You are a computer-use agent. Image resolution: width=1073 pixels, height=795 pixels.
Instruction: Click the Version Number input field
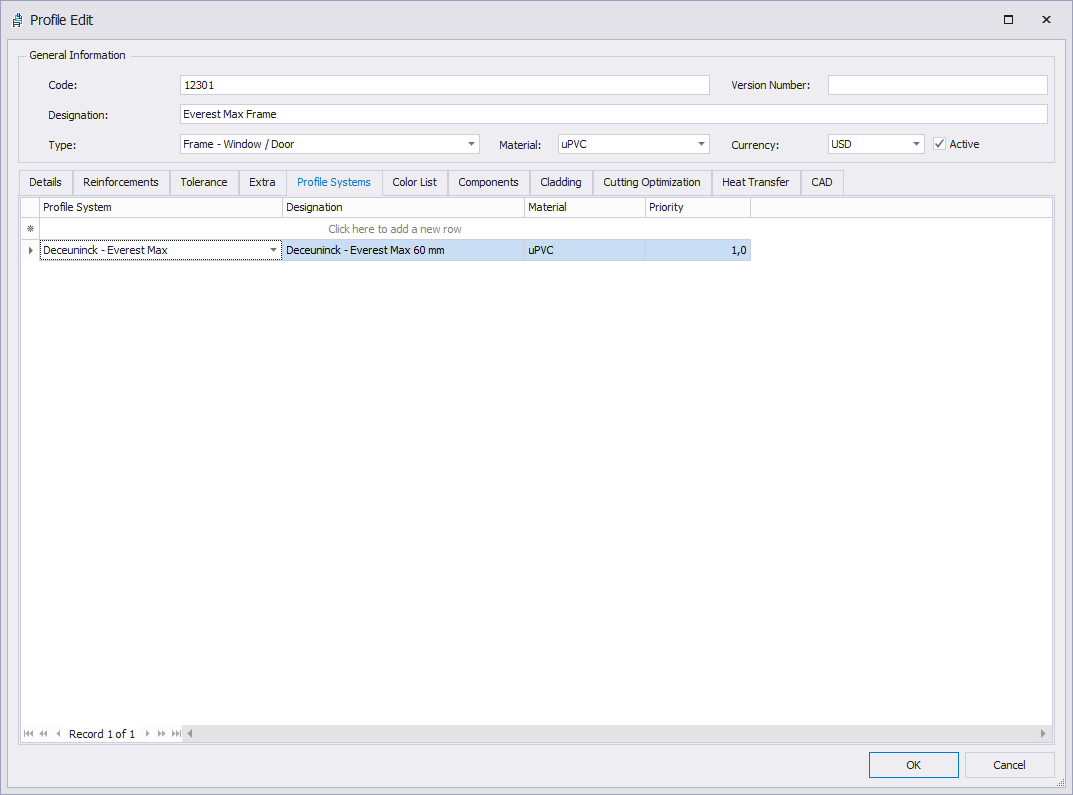[937, 85]
